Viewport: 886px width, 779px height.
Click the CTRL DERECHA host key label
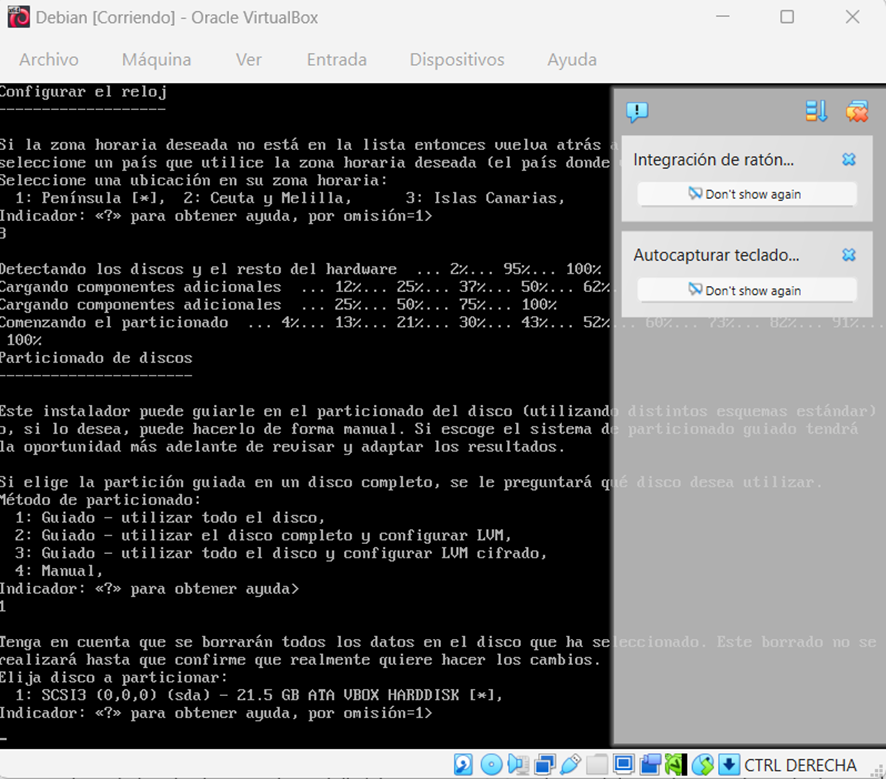800,765
